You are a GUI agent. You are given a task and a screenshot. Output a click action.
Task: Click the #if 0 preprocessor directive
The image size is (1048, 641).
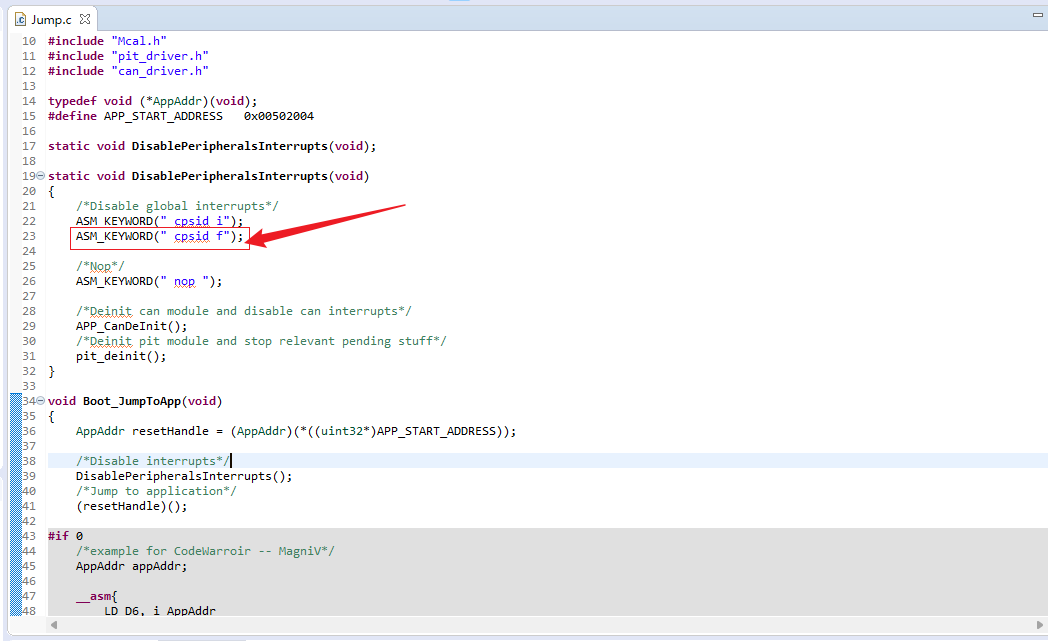pos(62,535)
